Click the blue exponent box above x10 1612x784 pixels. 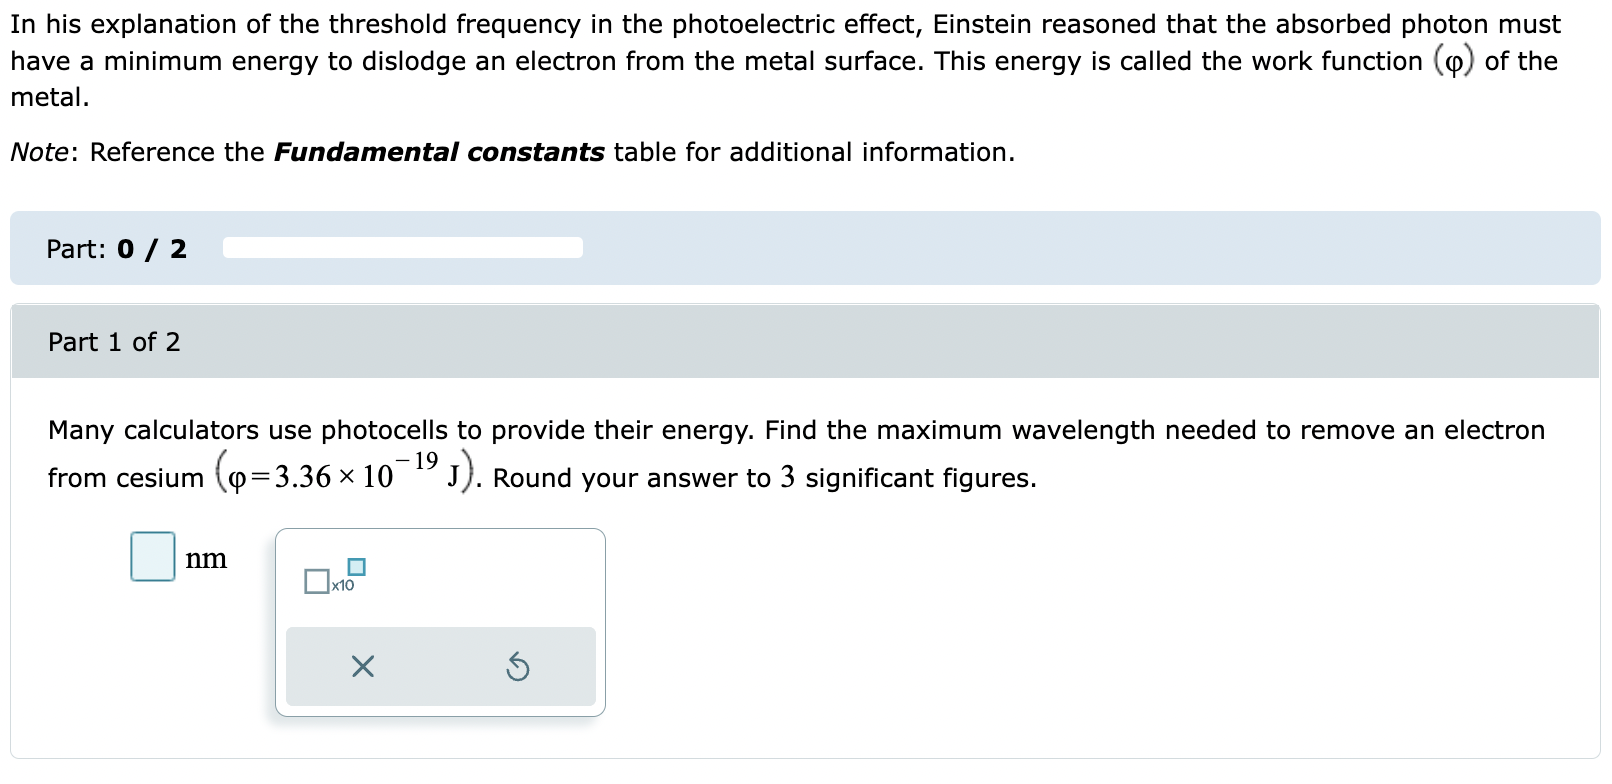(x=358, y=565)
